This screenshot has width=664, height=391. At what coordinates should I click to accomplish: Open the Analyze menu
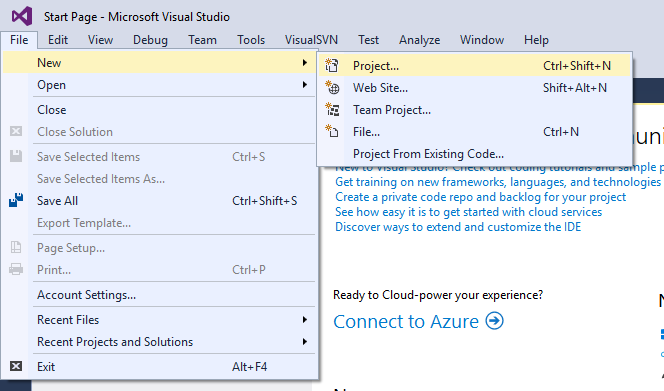pos(419,40)
